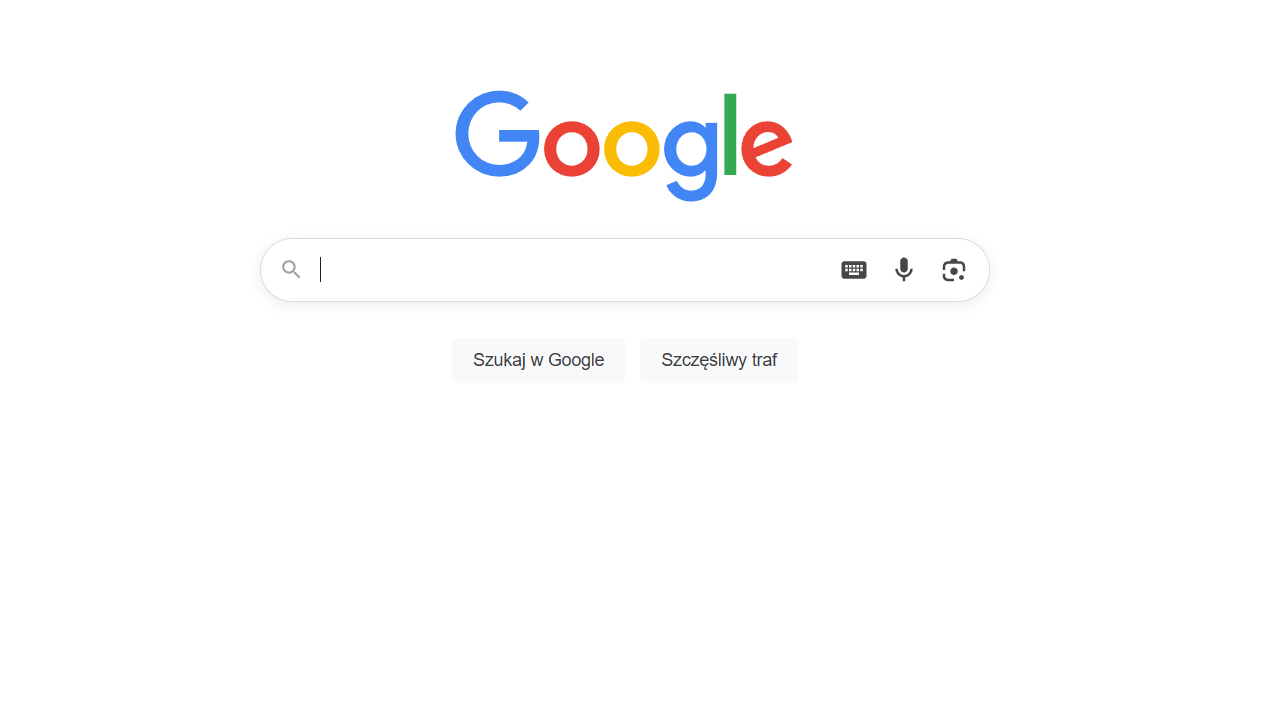Screen dimensions: 1275x703
Task: Click the blinking text cursor in the search box
Action: [320, 270]
